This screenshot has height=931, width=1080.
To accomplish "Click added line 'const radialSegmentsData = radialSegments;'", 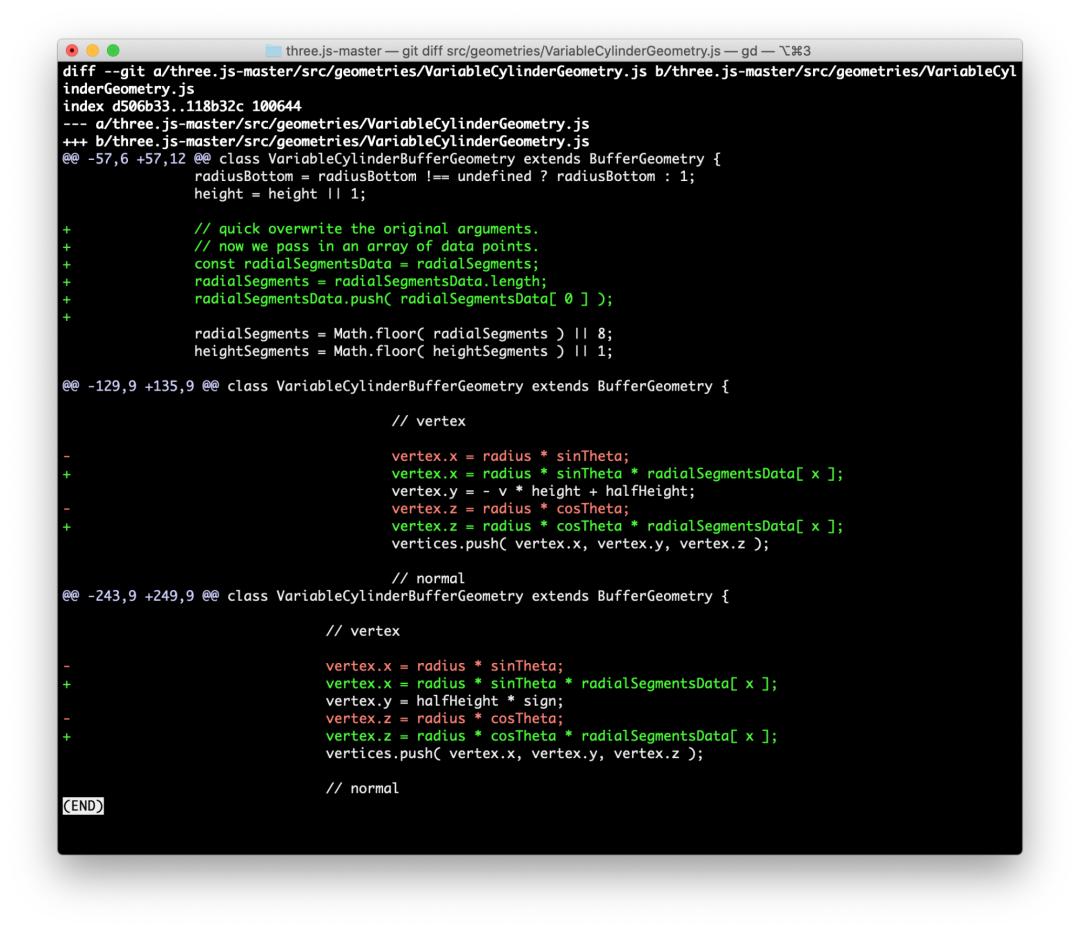I will click(x=366, y=264).
